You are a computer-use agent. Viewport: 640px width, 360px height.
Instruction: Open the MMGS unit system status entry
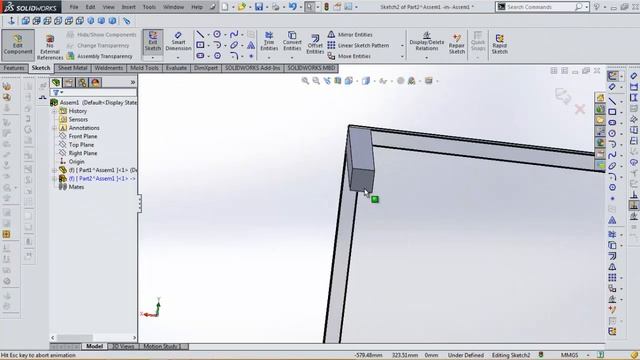point(569,355)
